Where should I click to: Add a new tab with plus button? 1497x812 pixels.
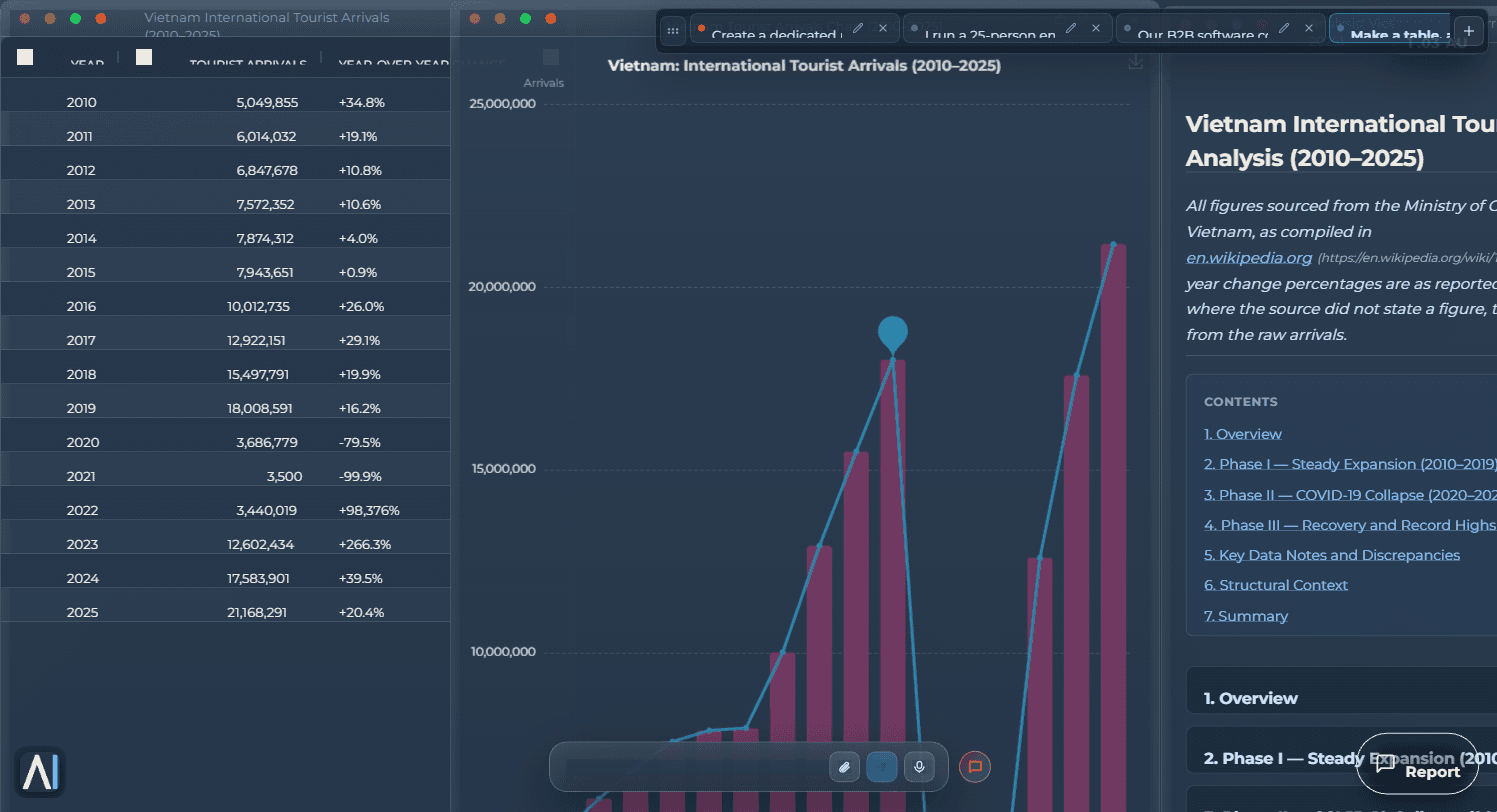click(x=1469, y=30)
